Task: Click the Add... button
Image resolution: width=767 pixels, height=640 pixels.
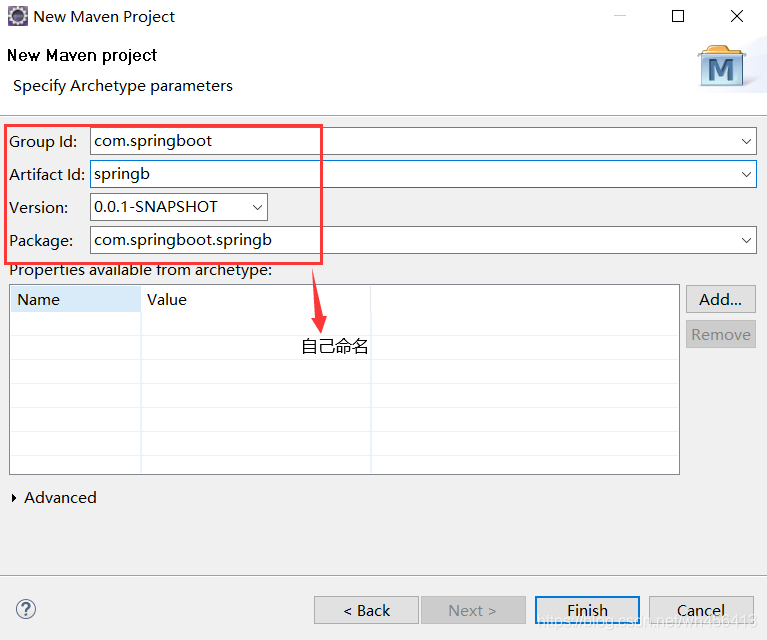Action: click(x=721, y=299)
